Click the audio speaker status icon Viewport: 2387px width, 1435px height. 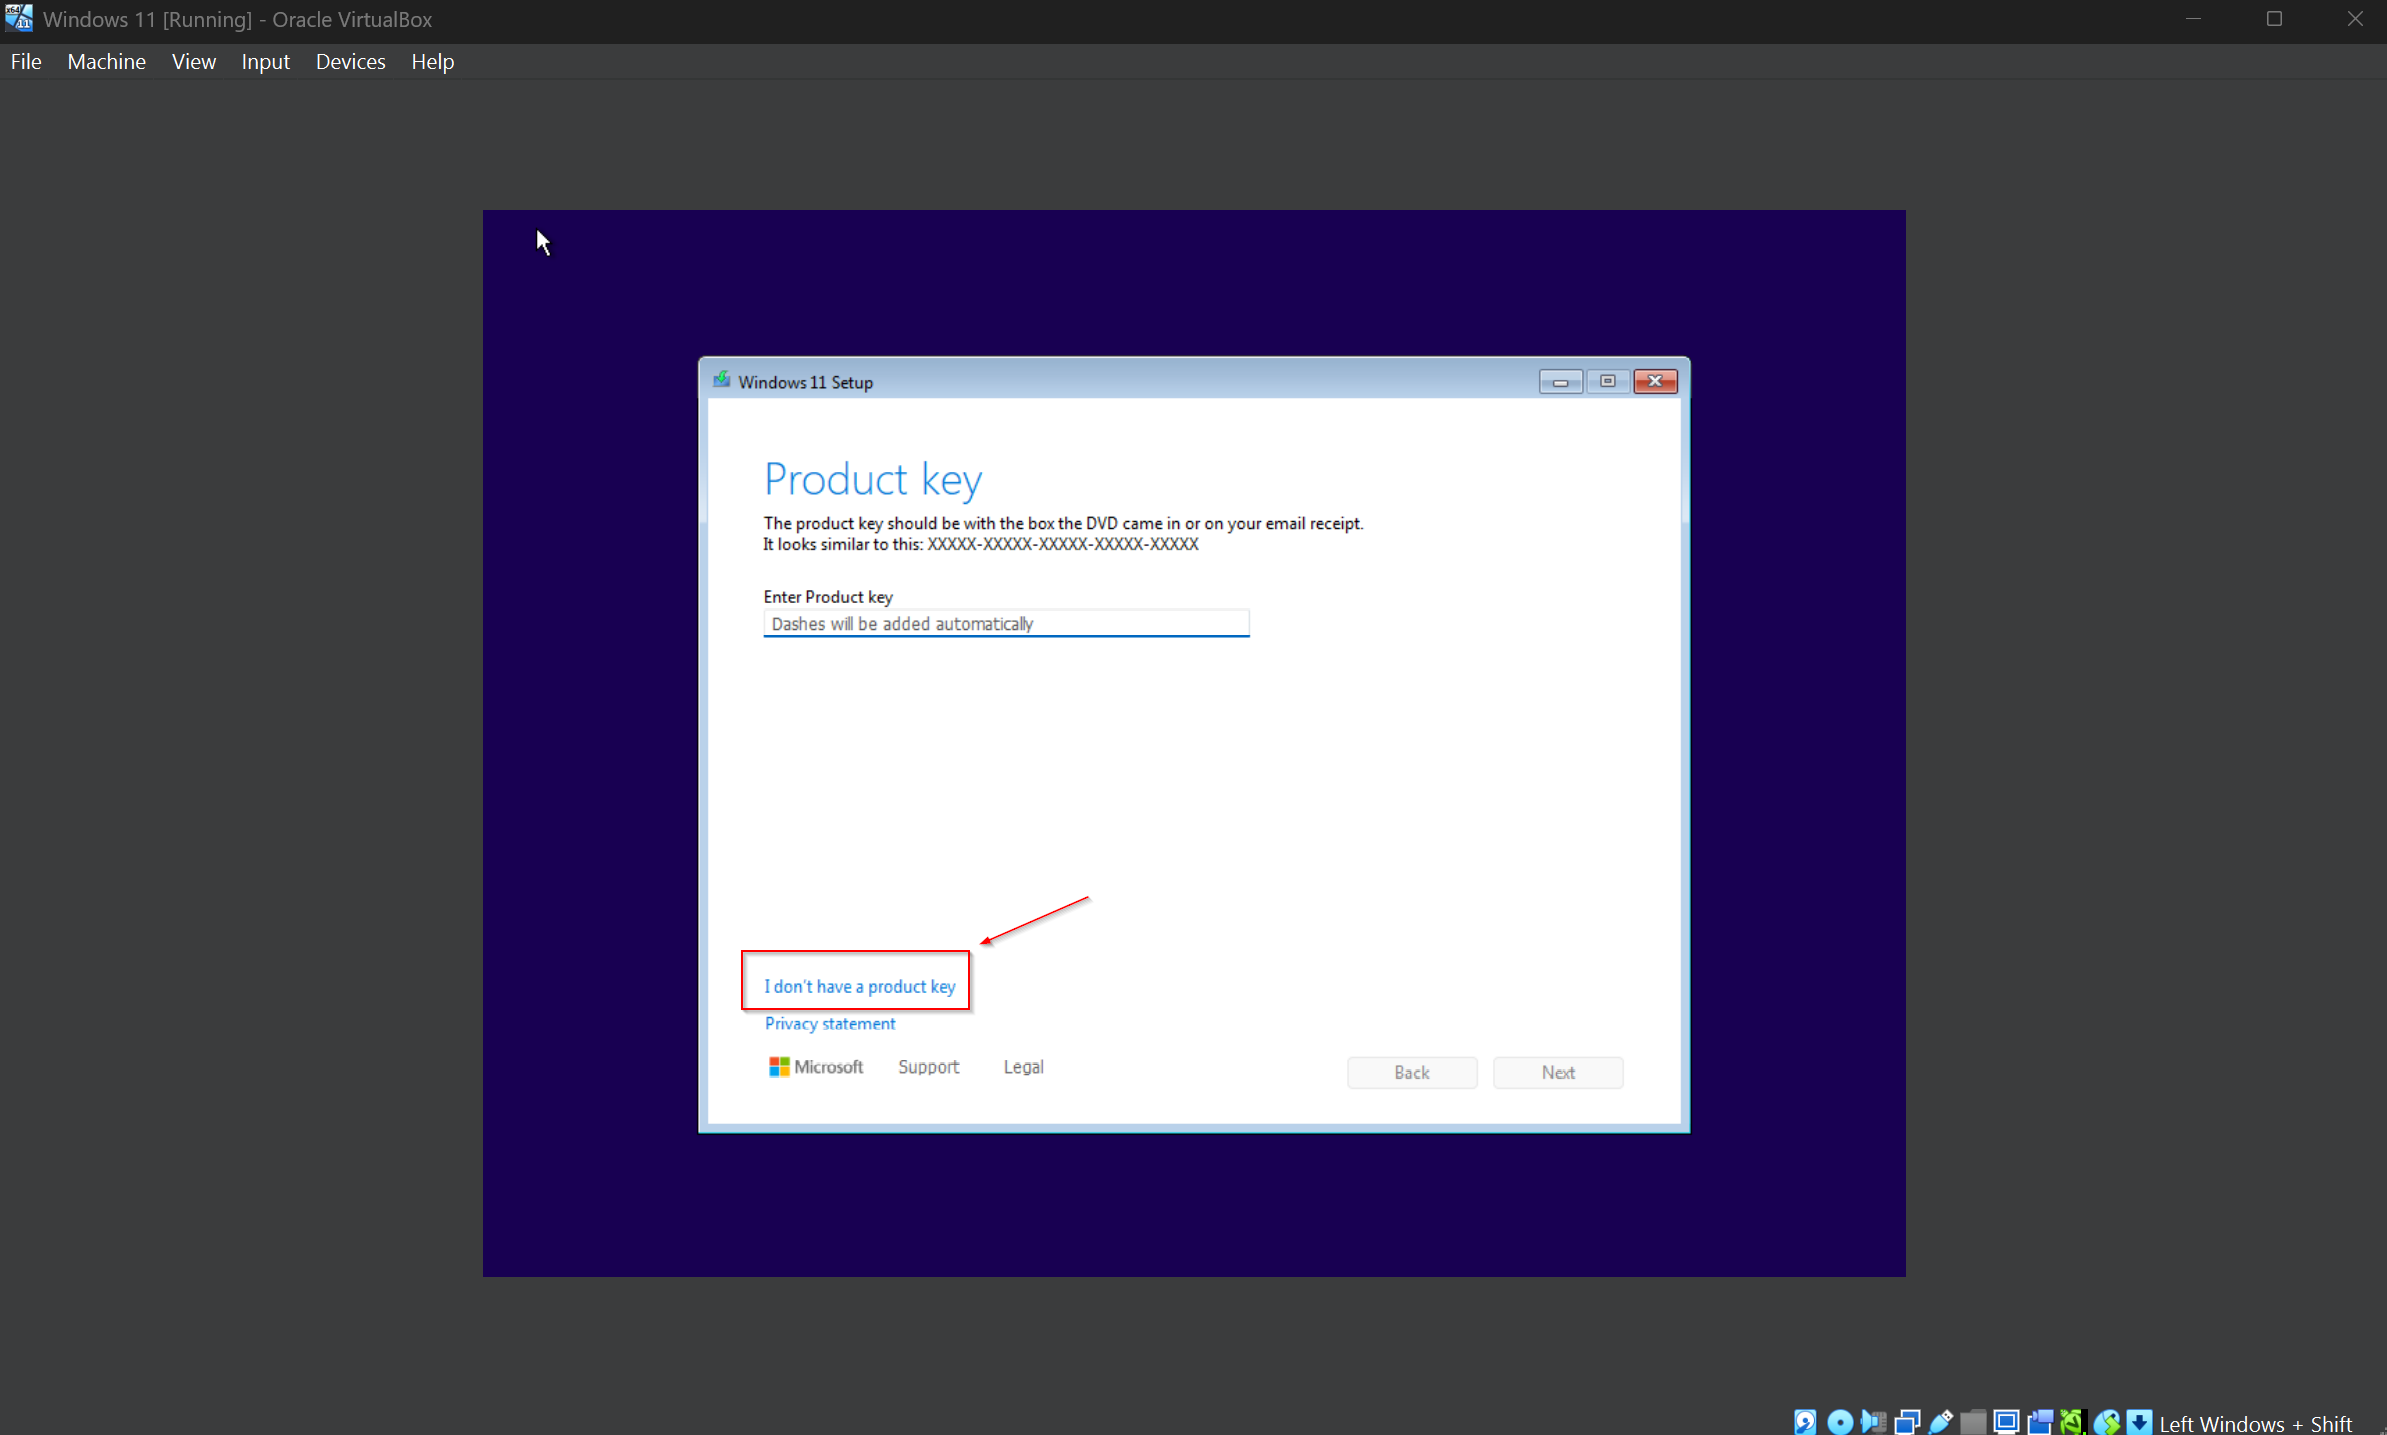pyautogui.click(x=1873, y=1422)
